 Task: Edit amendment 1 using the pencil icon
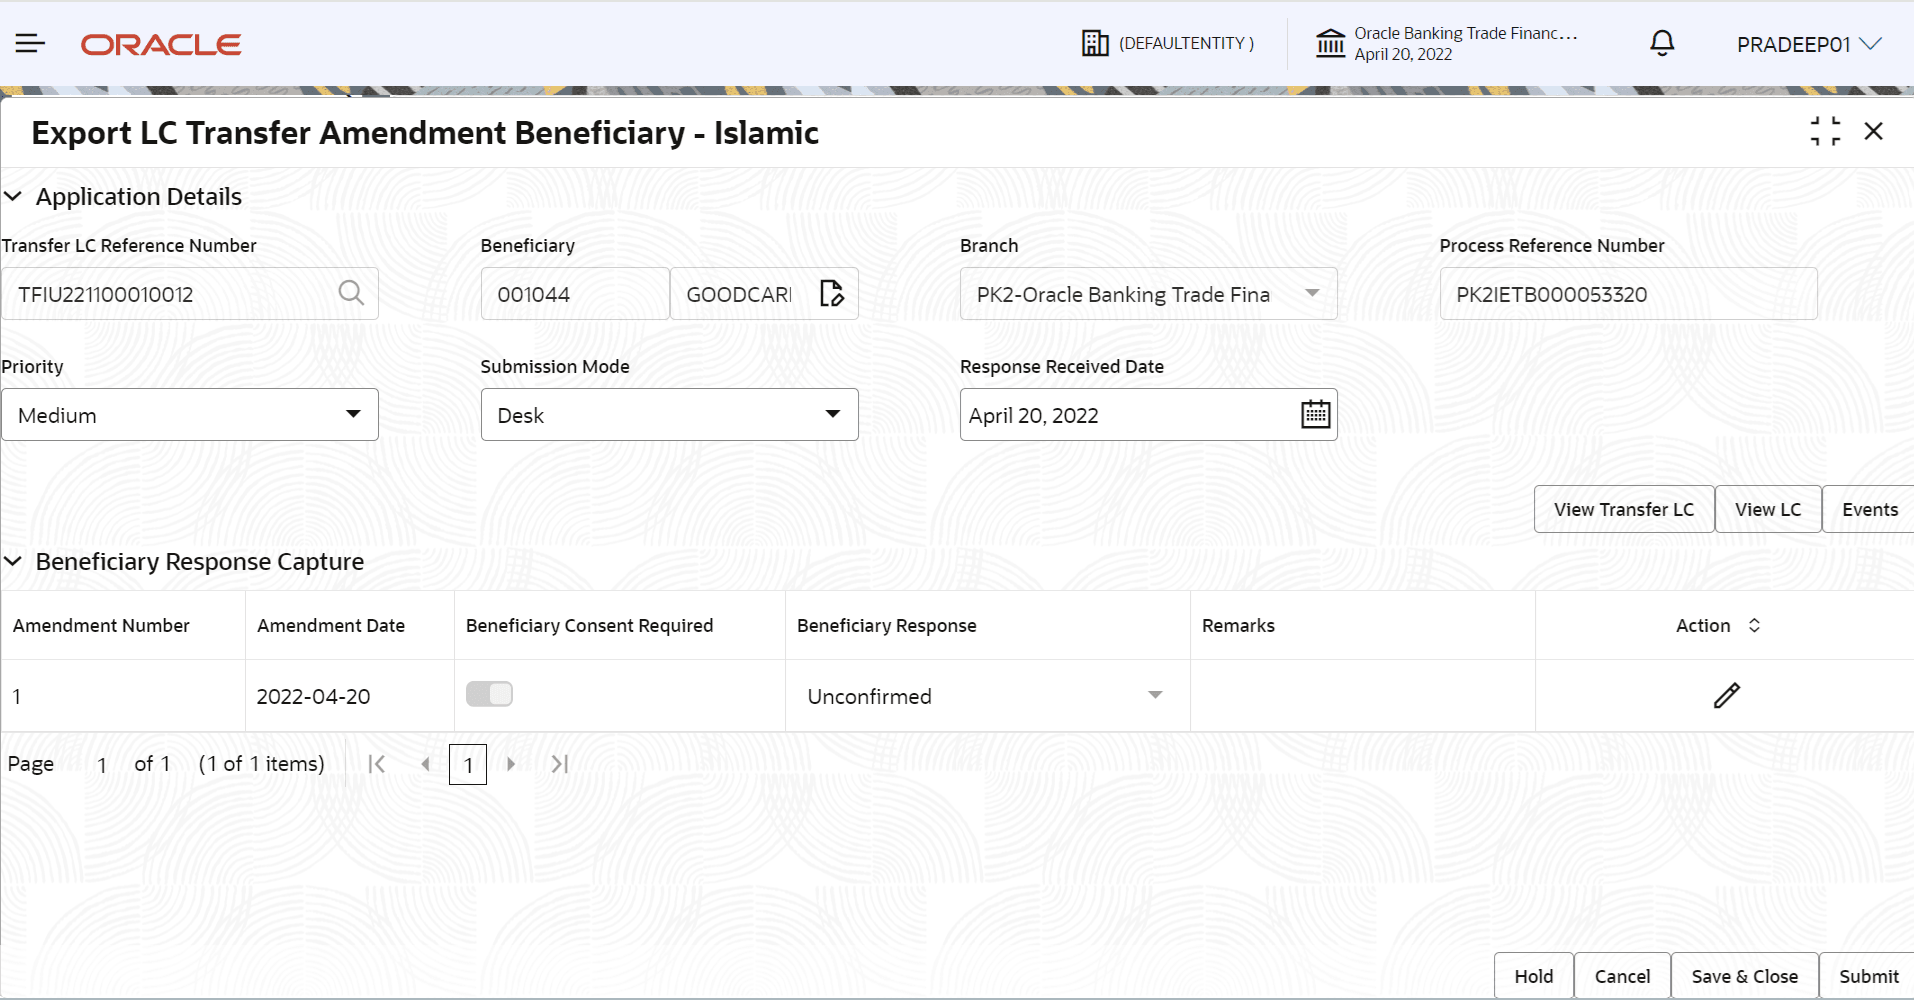point(1727,695)
